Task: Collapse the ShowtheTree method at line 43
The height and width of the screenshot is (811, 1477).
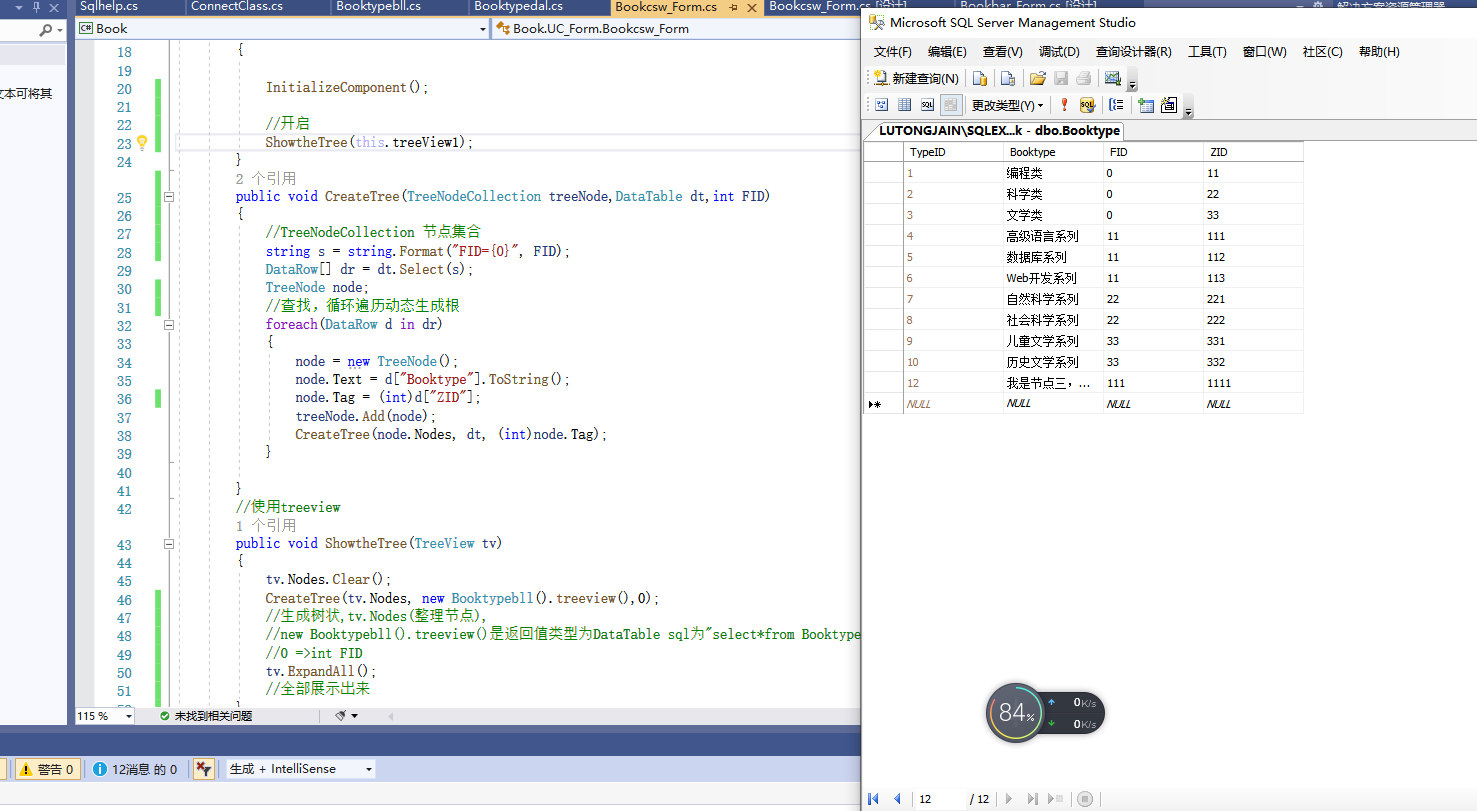Action: point(169,544)
